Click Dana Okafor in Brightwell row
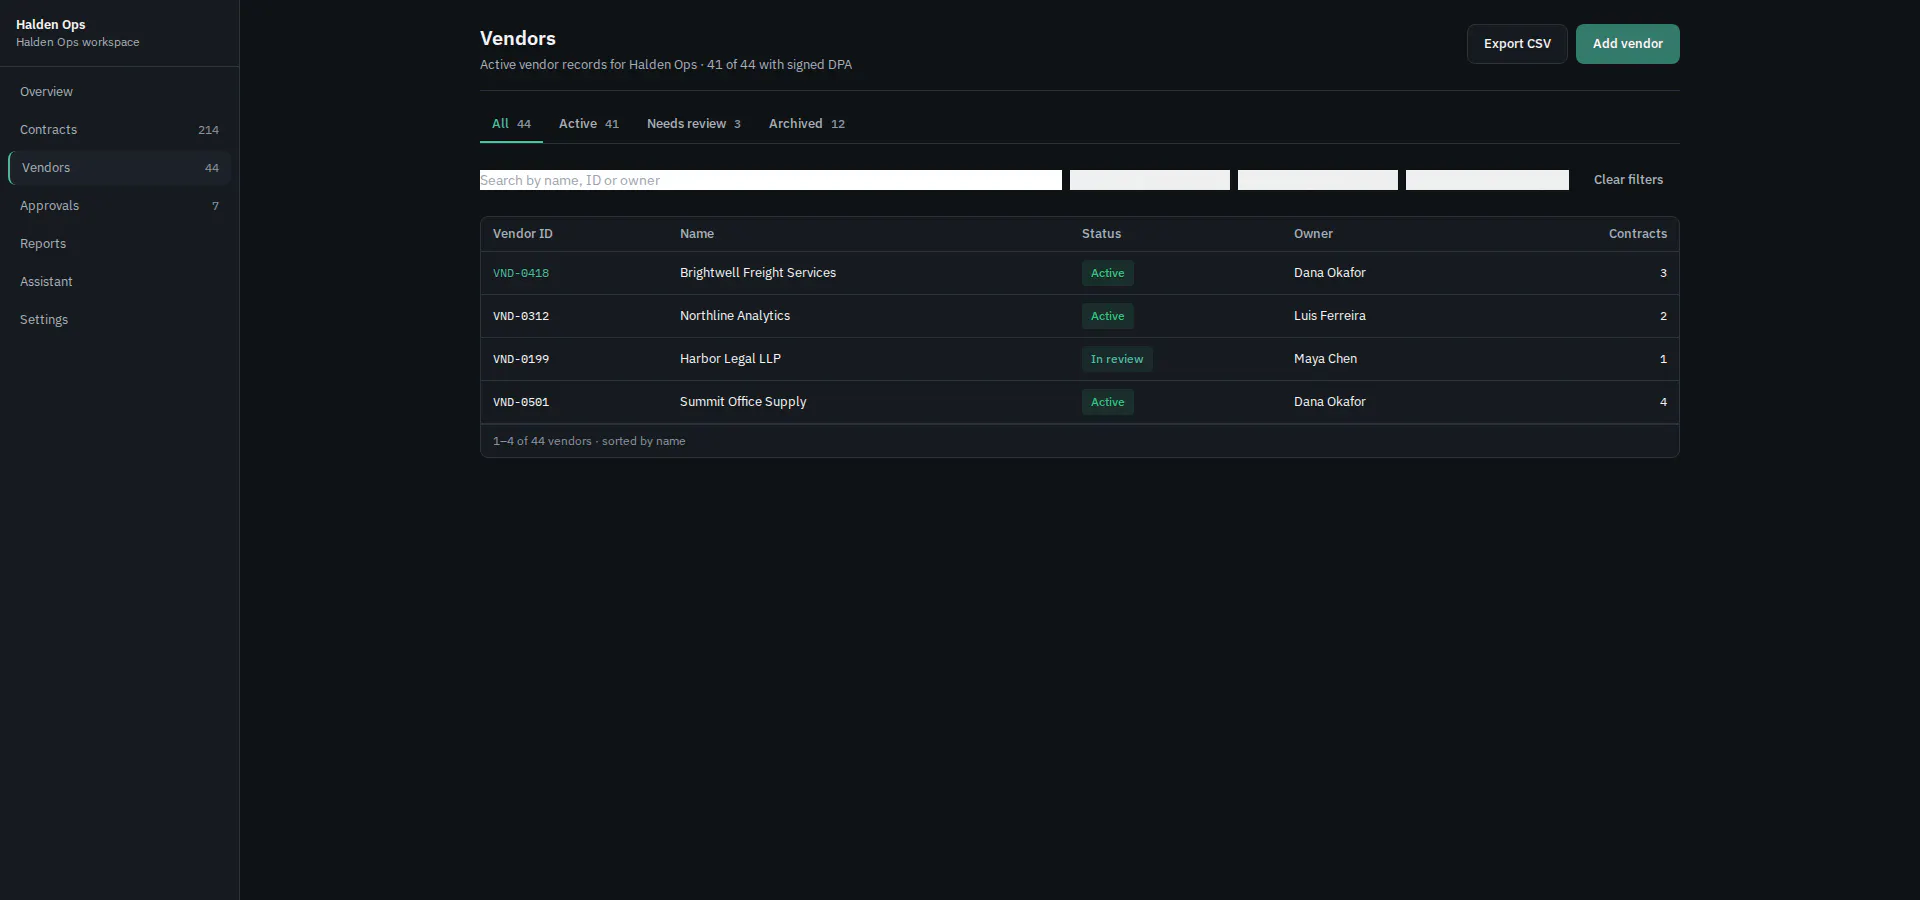 (x=1330, y=273)
